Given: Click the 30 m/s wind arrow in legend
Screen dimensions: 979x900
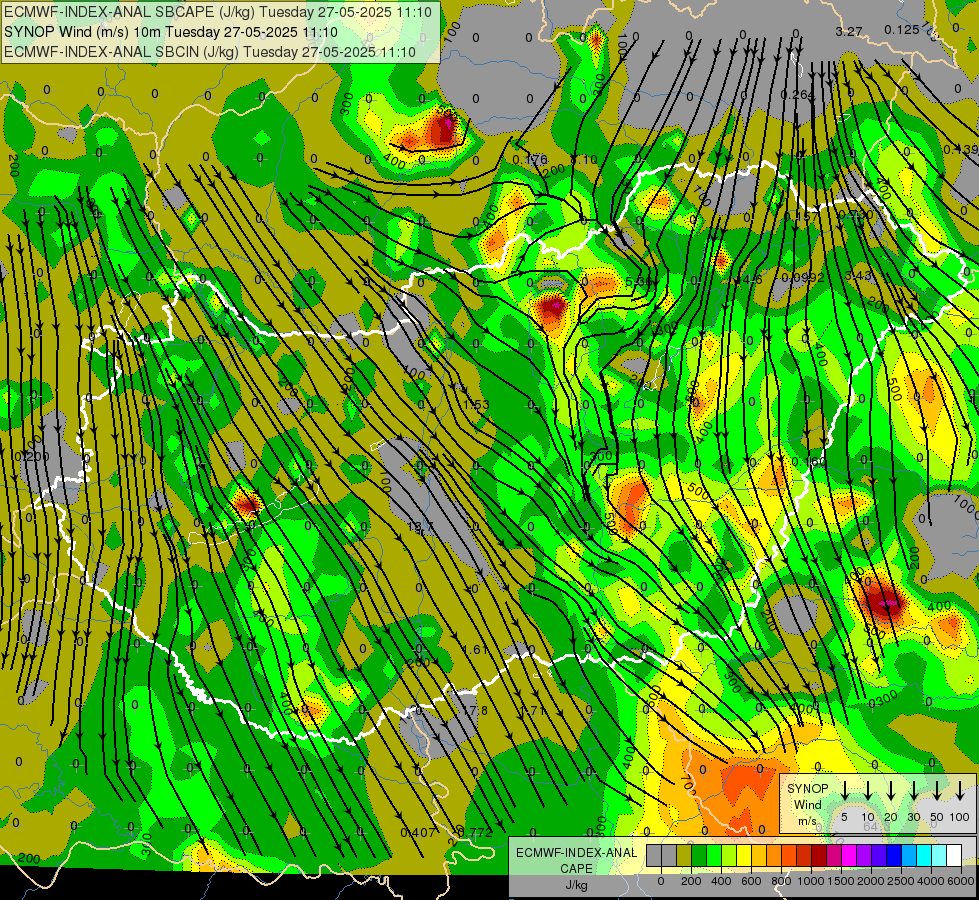Looking at the screenshot, I should [x=914, y=790].
